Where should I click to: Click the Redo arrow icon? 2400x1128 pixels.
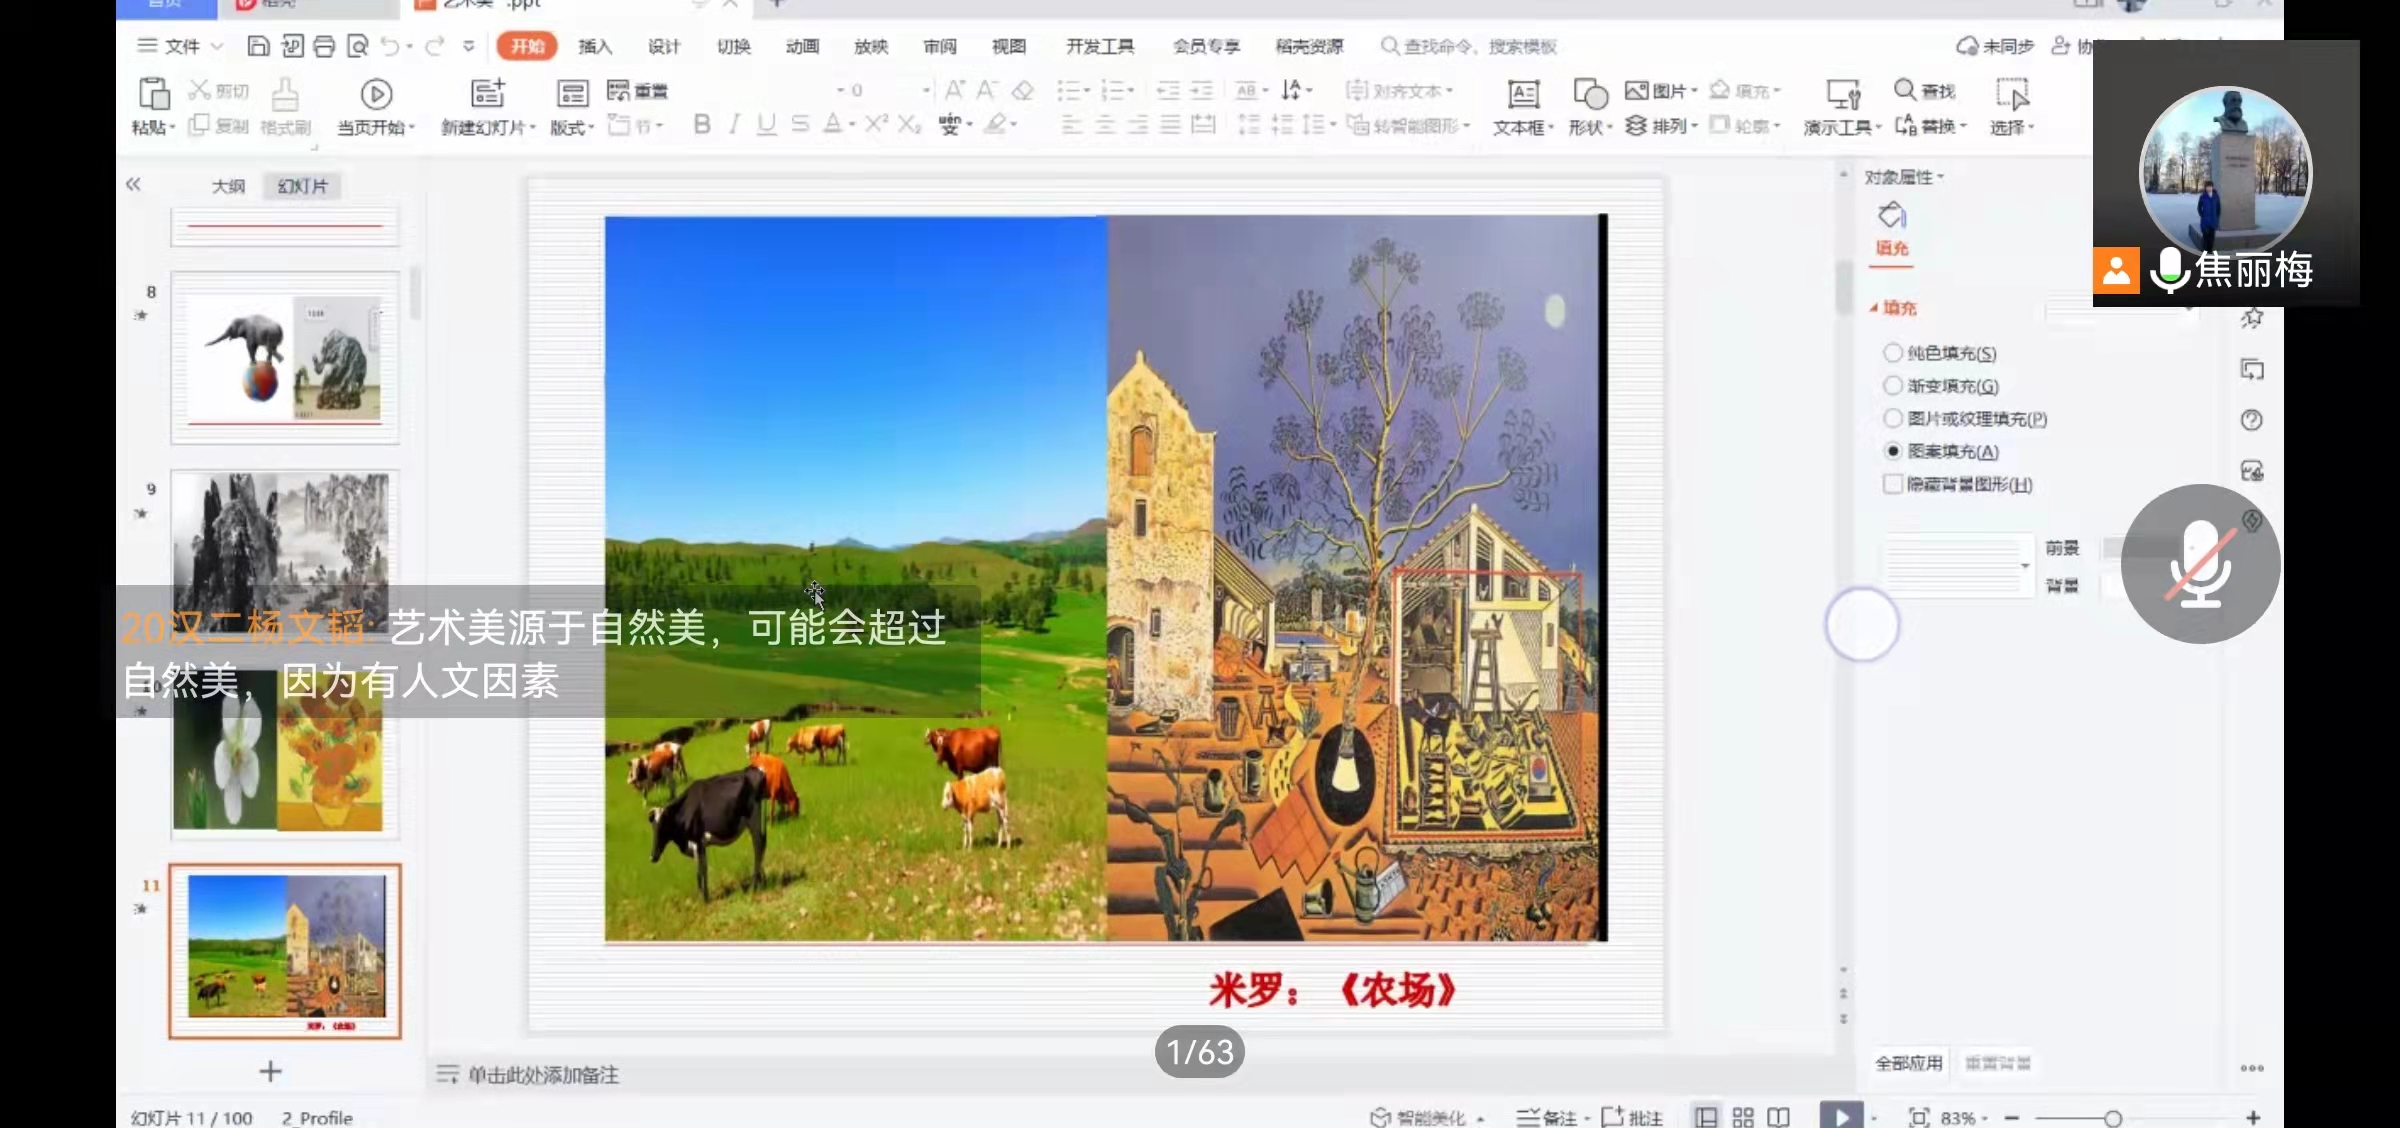tap(434, 46)
